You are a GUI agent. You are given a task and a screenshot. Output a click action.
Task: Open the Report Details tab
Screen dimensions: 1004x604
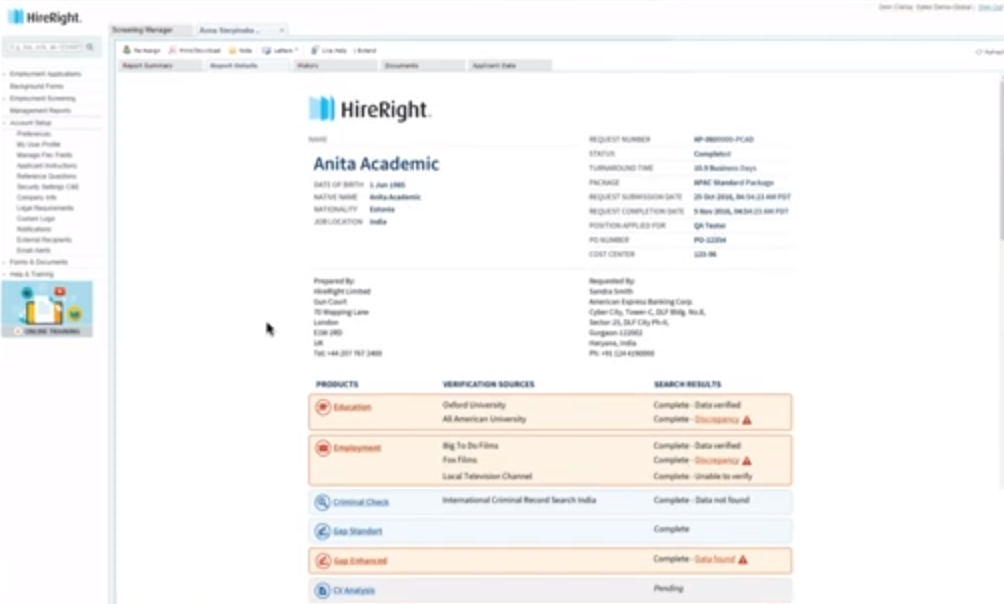point(247,65)
